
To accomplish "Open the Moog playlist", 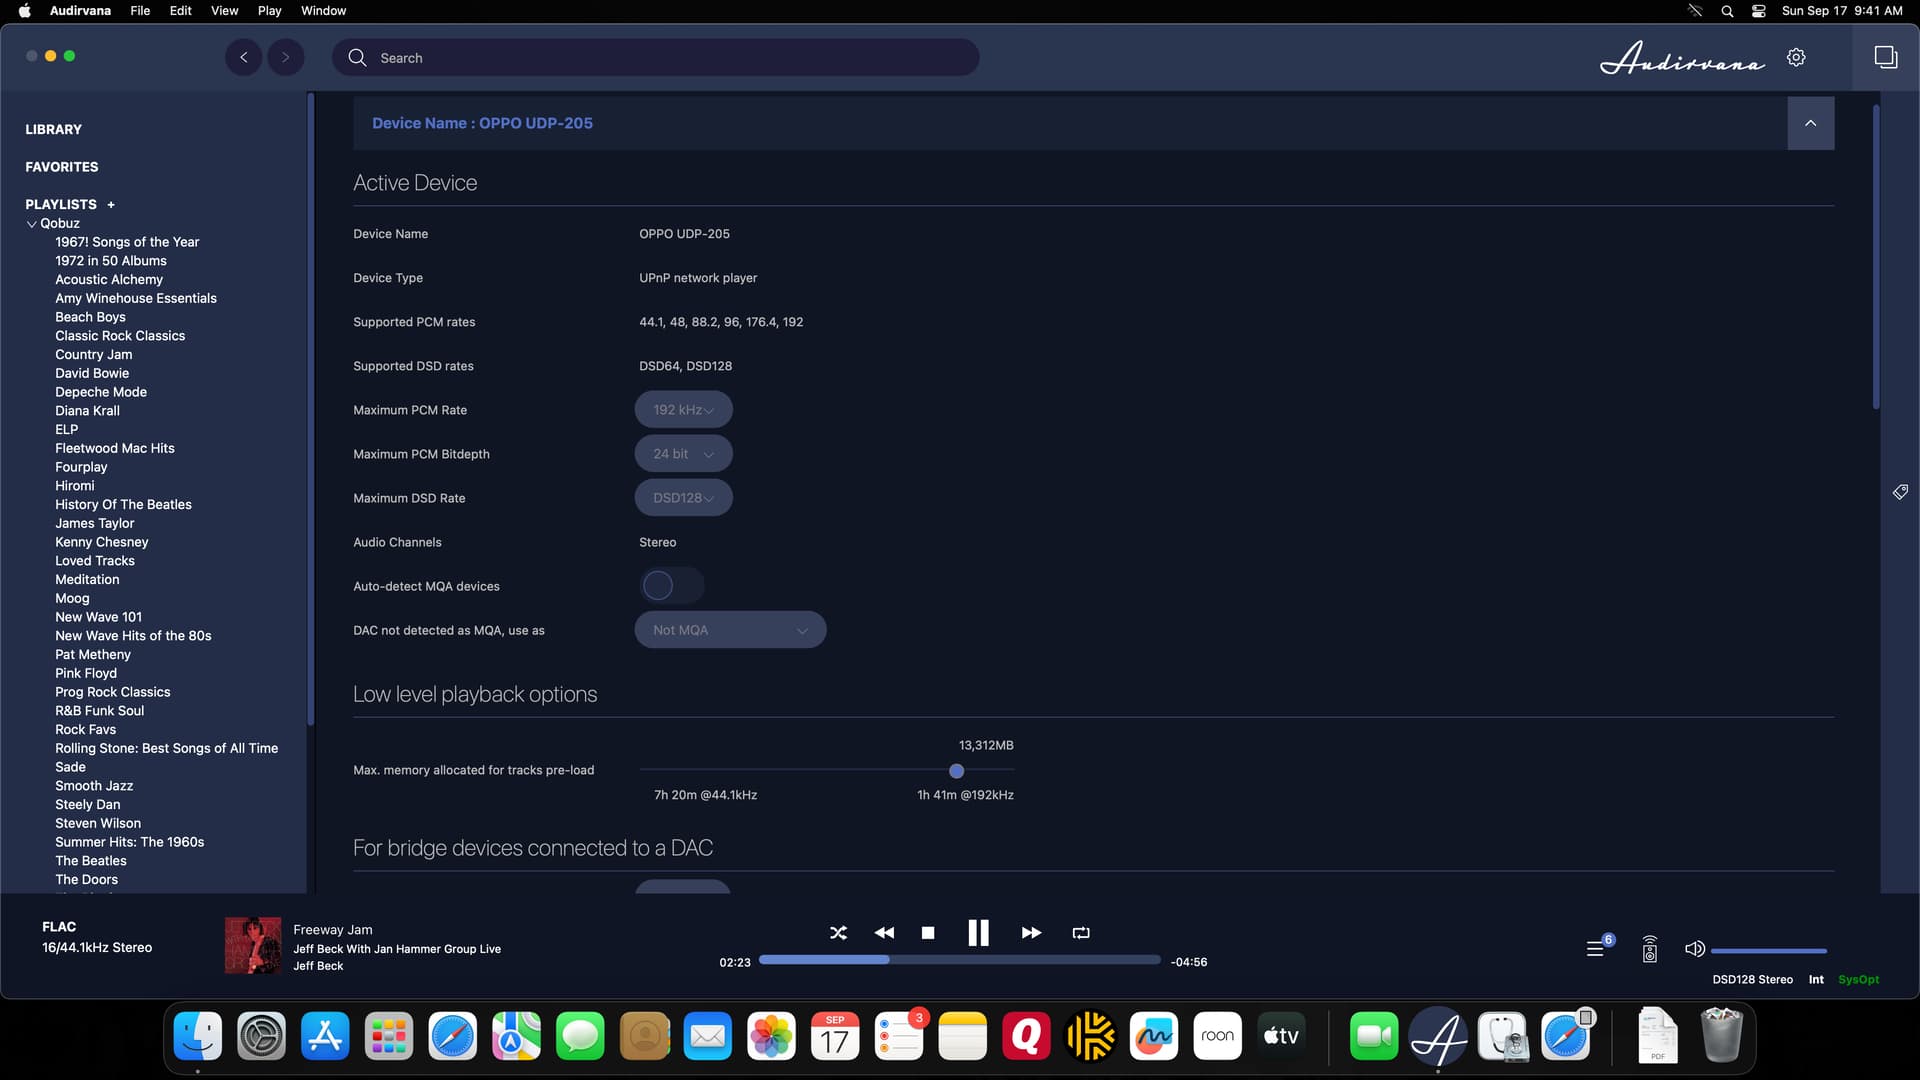I will coord(72,598).
